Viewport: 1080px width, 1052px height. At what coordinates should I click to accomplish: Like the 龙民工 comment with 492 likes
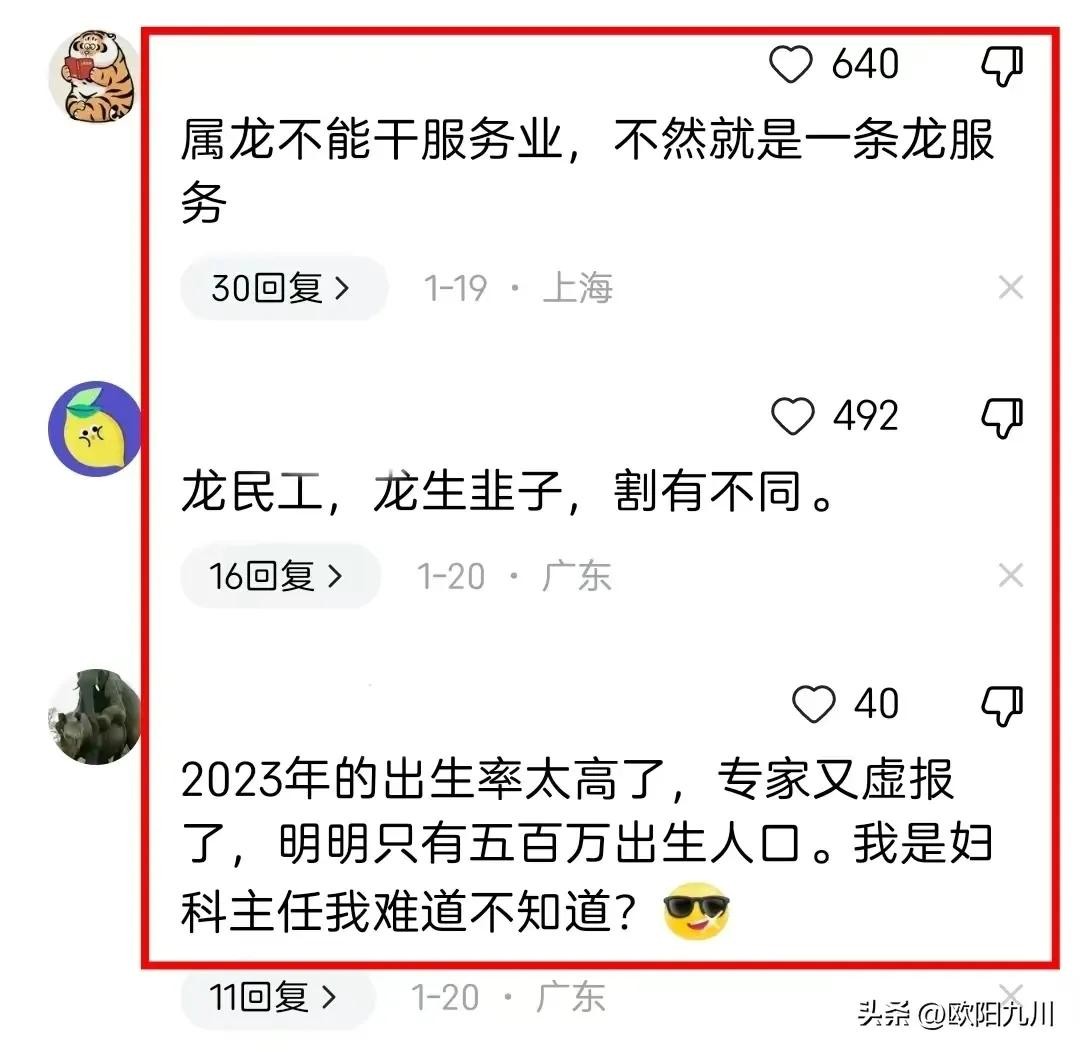[x=793, y=416]
